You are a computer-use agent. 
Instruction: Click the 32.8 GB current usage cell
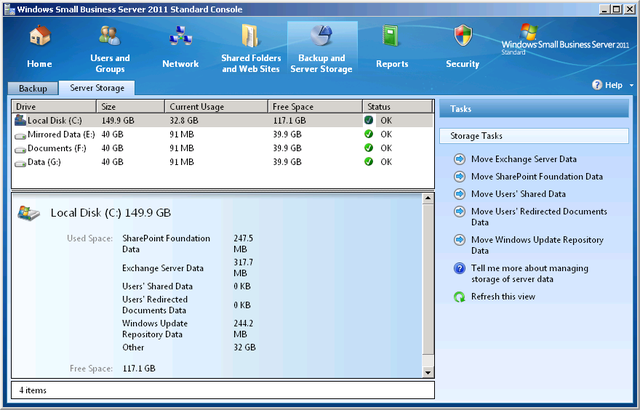[184, 120]
